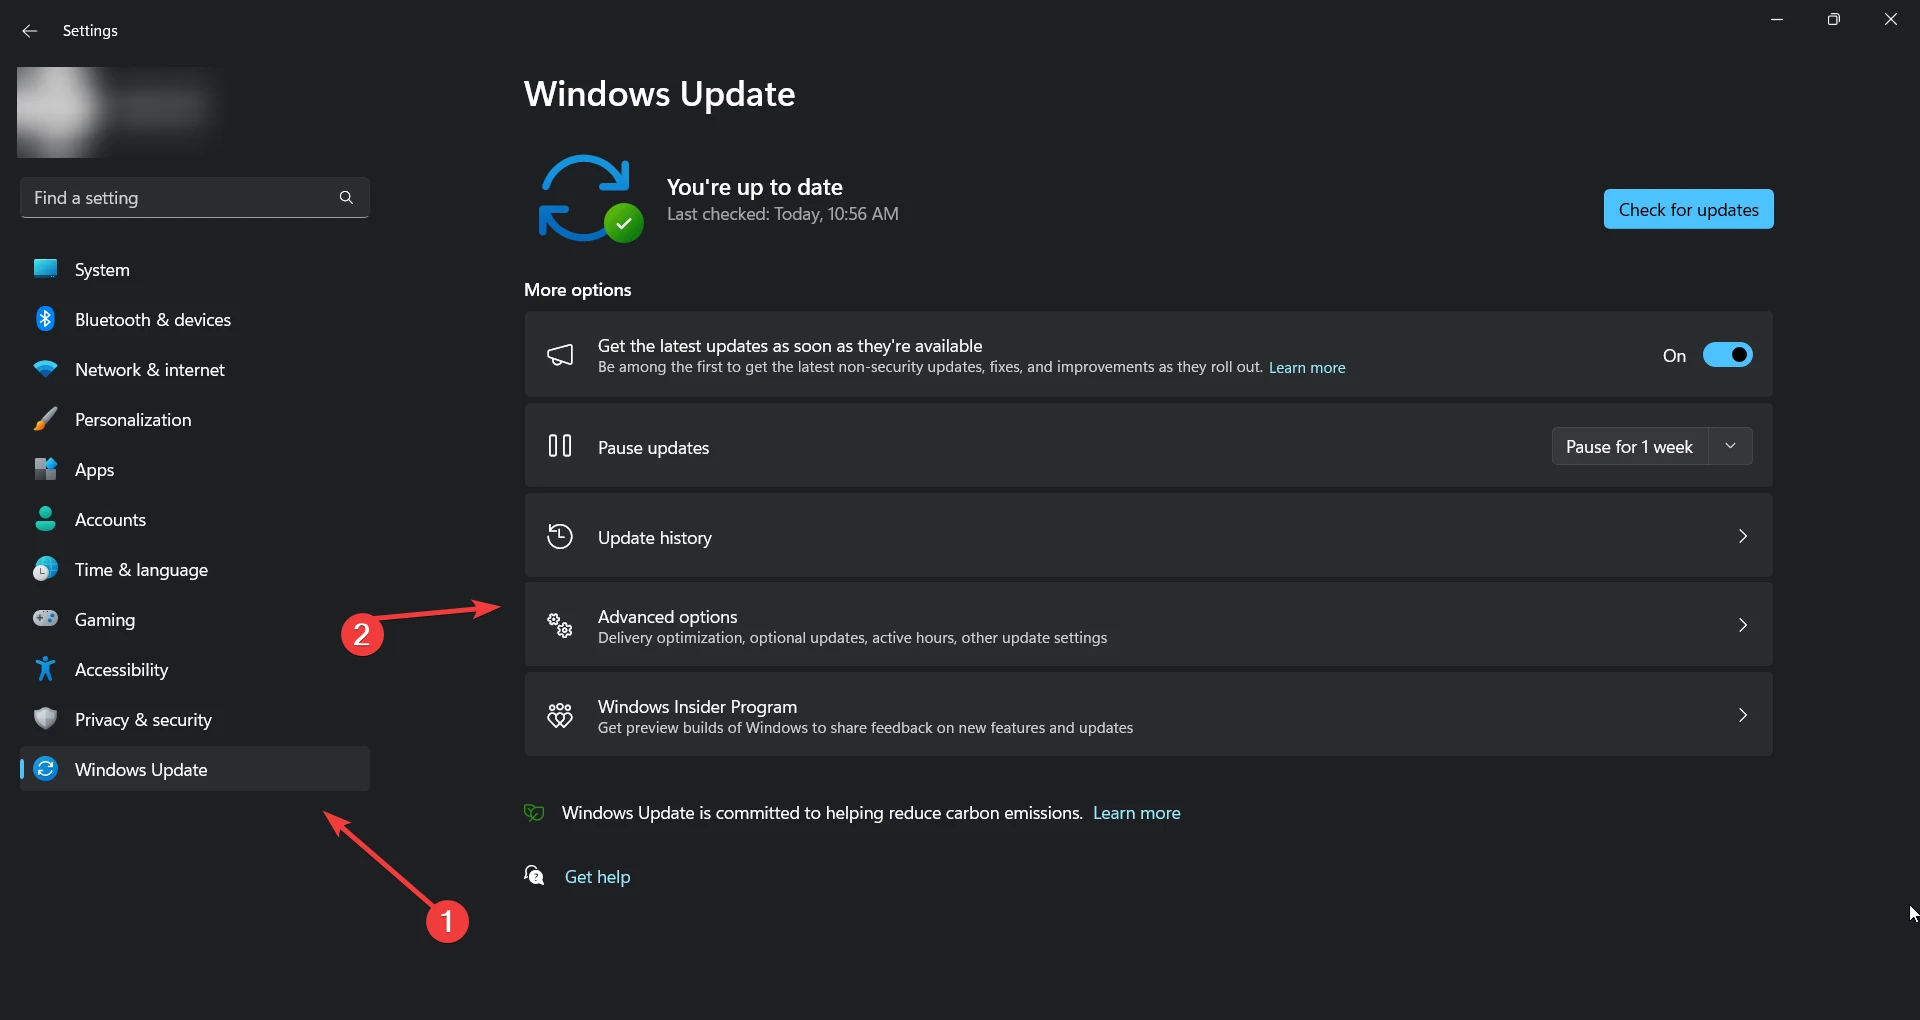This screenshot has height=1020, width=1920.
Task: Open Apps settings page
Action: pyautogui.click(x=195, y=469)
